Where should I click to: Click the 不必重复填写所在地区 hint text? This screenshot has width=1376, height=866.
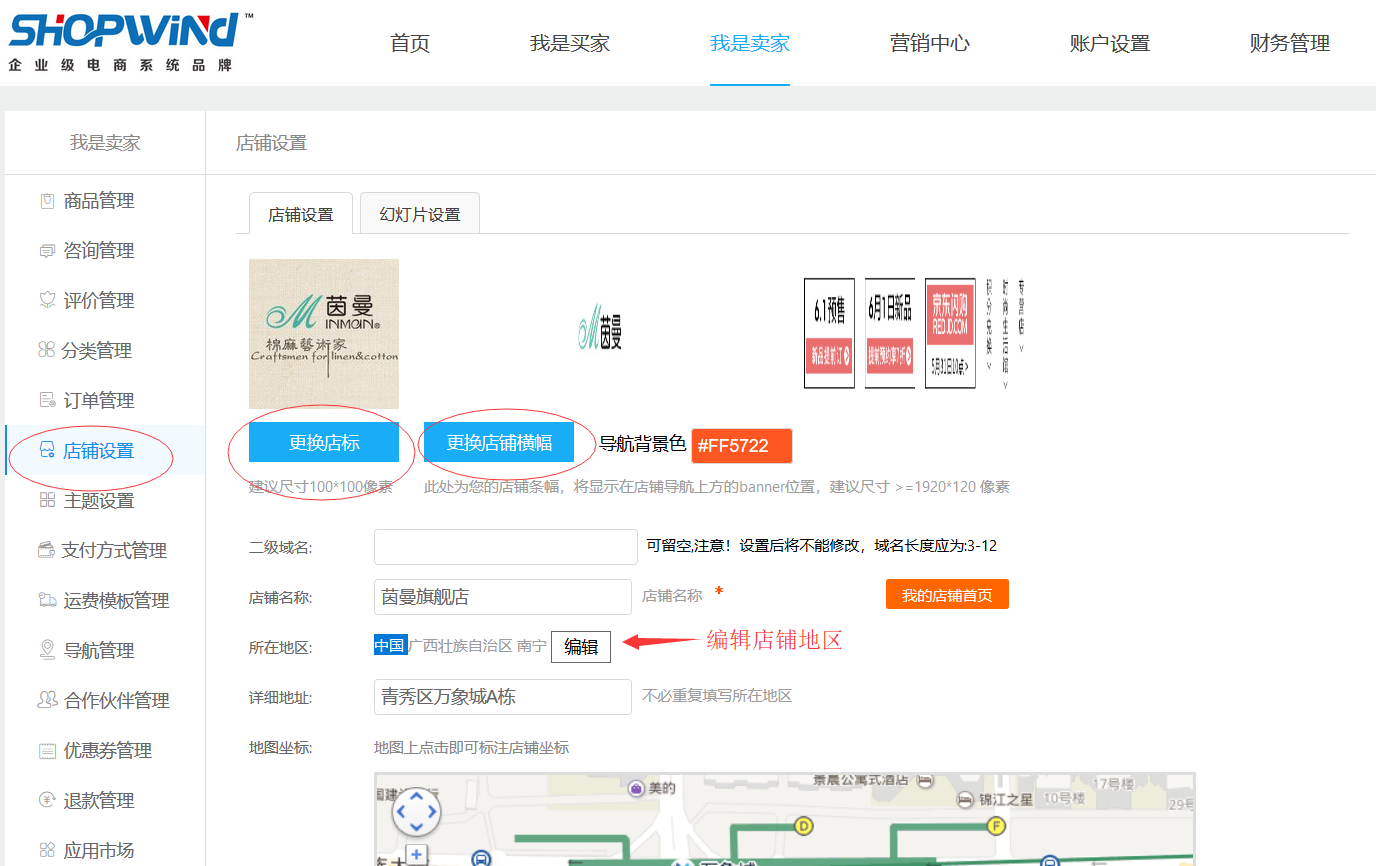coord(717,696)
